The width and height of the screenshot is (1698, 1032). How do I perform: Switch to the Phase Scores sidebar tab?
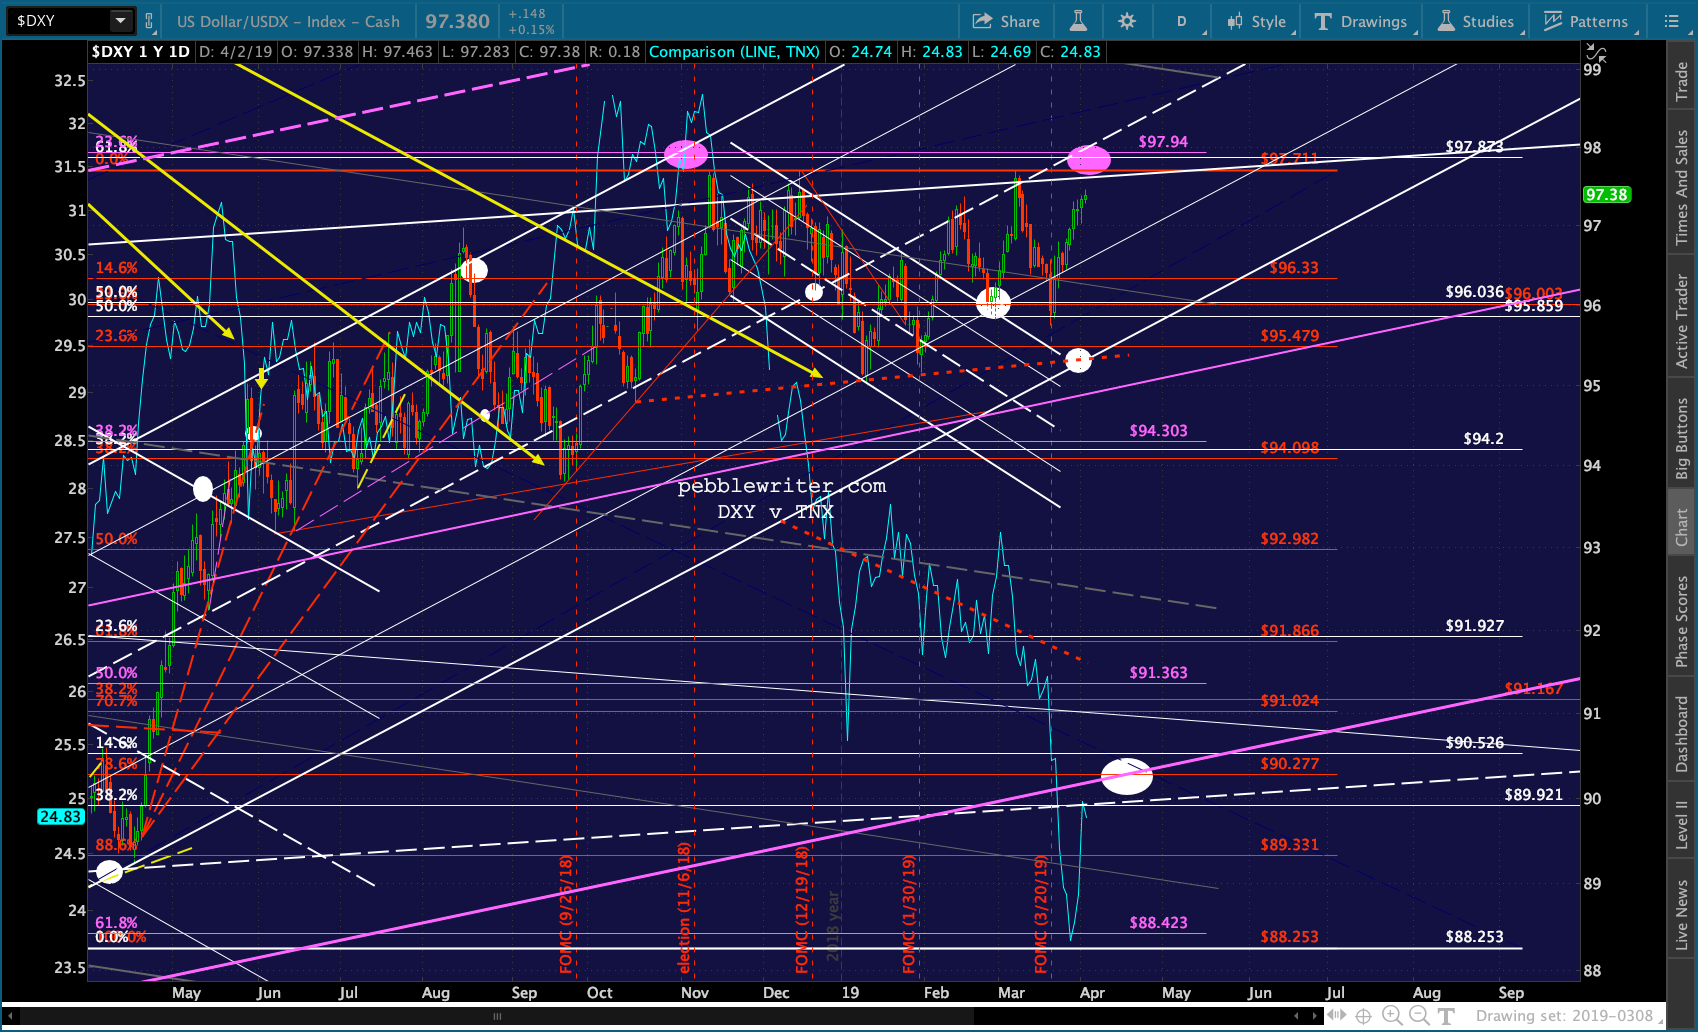[1682, 621]
